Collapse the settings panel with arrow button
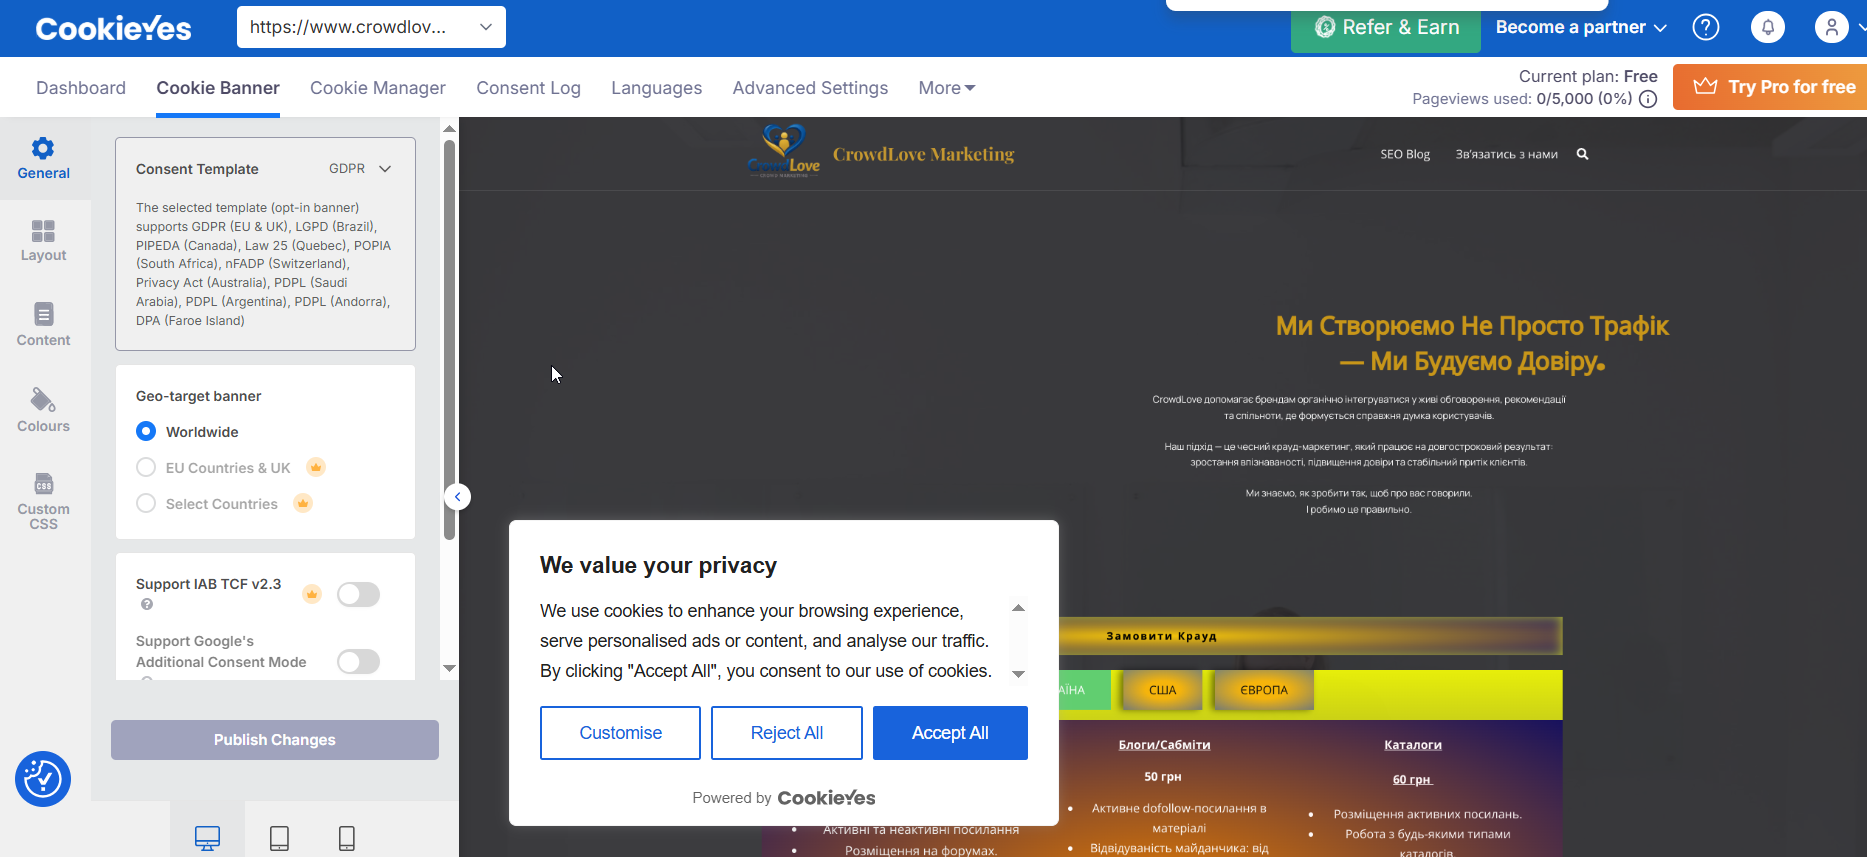This screenshot has height=857, width=1867. click(458, 497)
